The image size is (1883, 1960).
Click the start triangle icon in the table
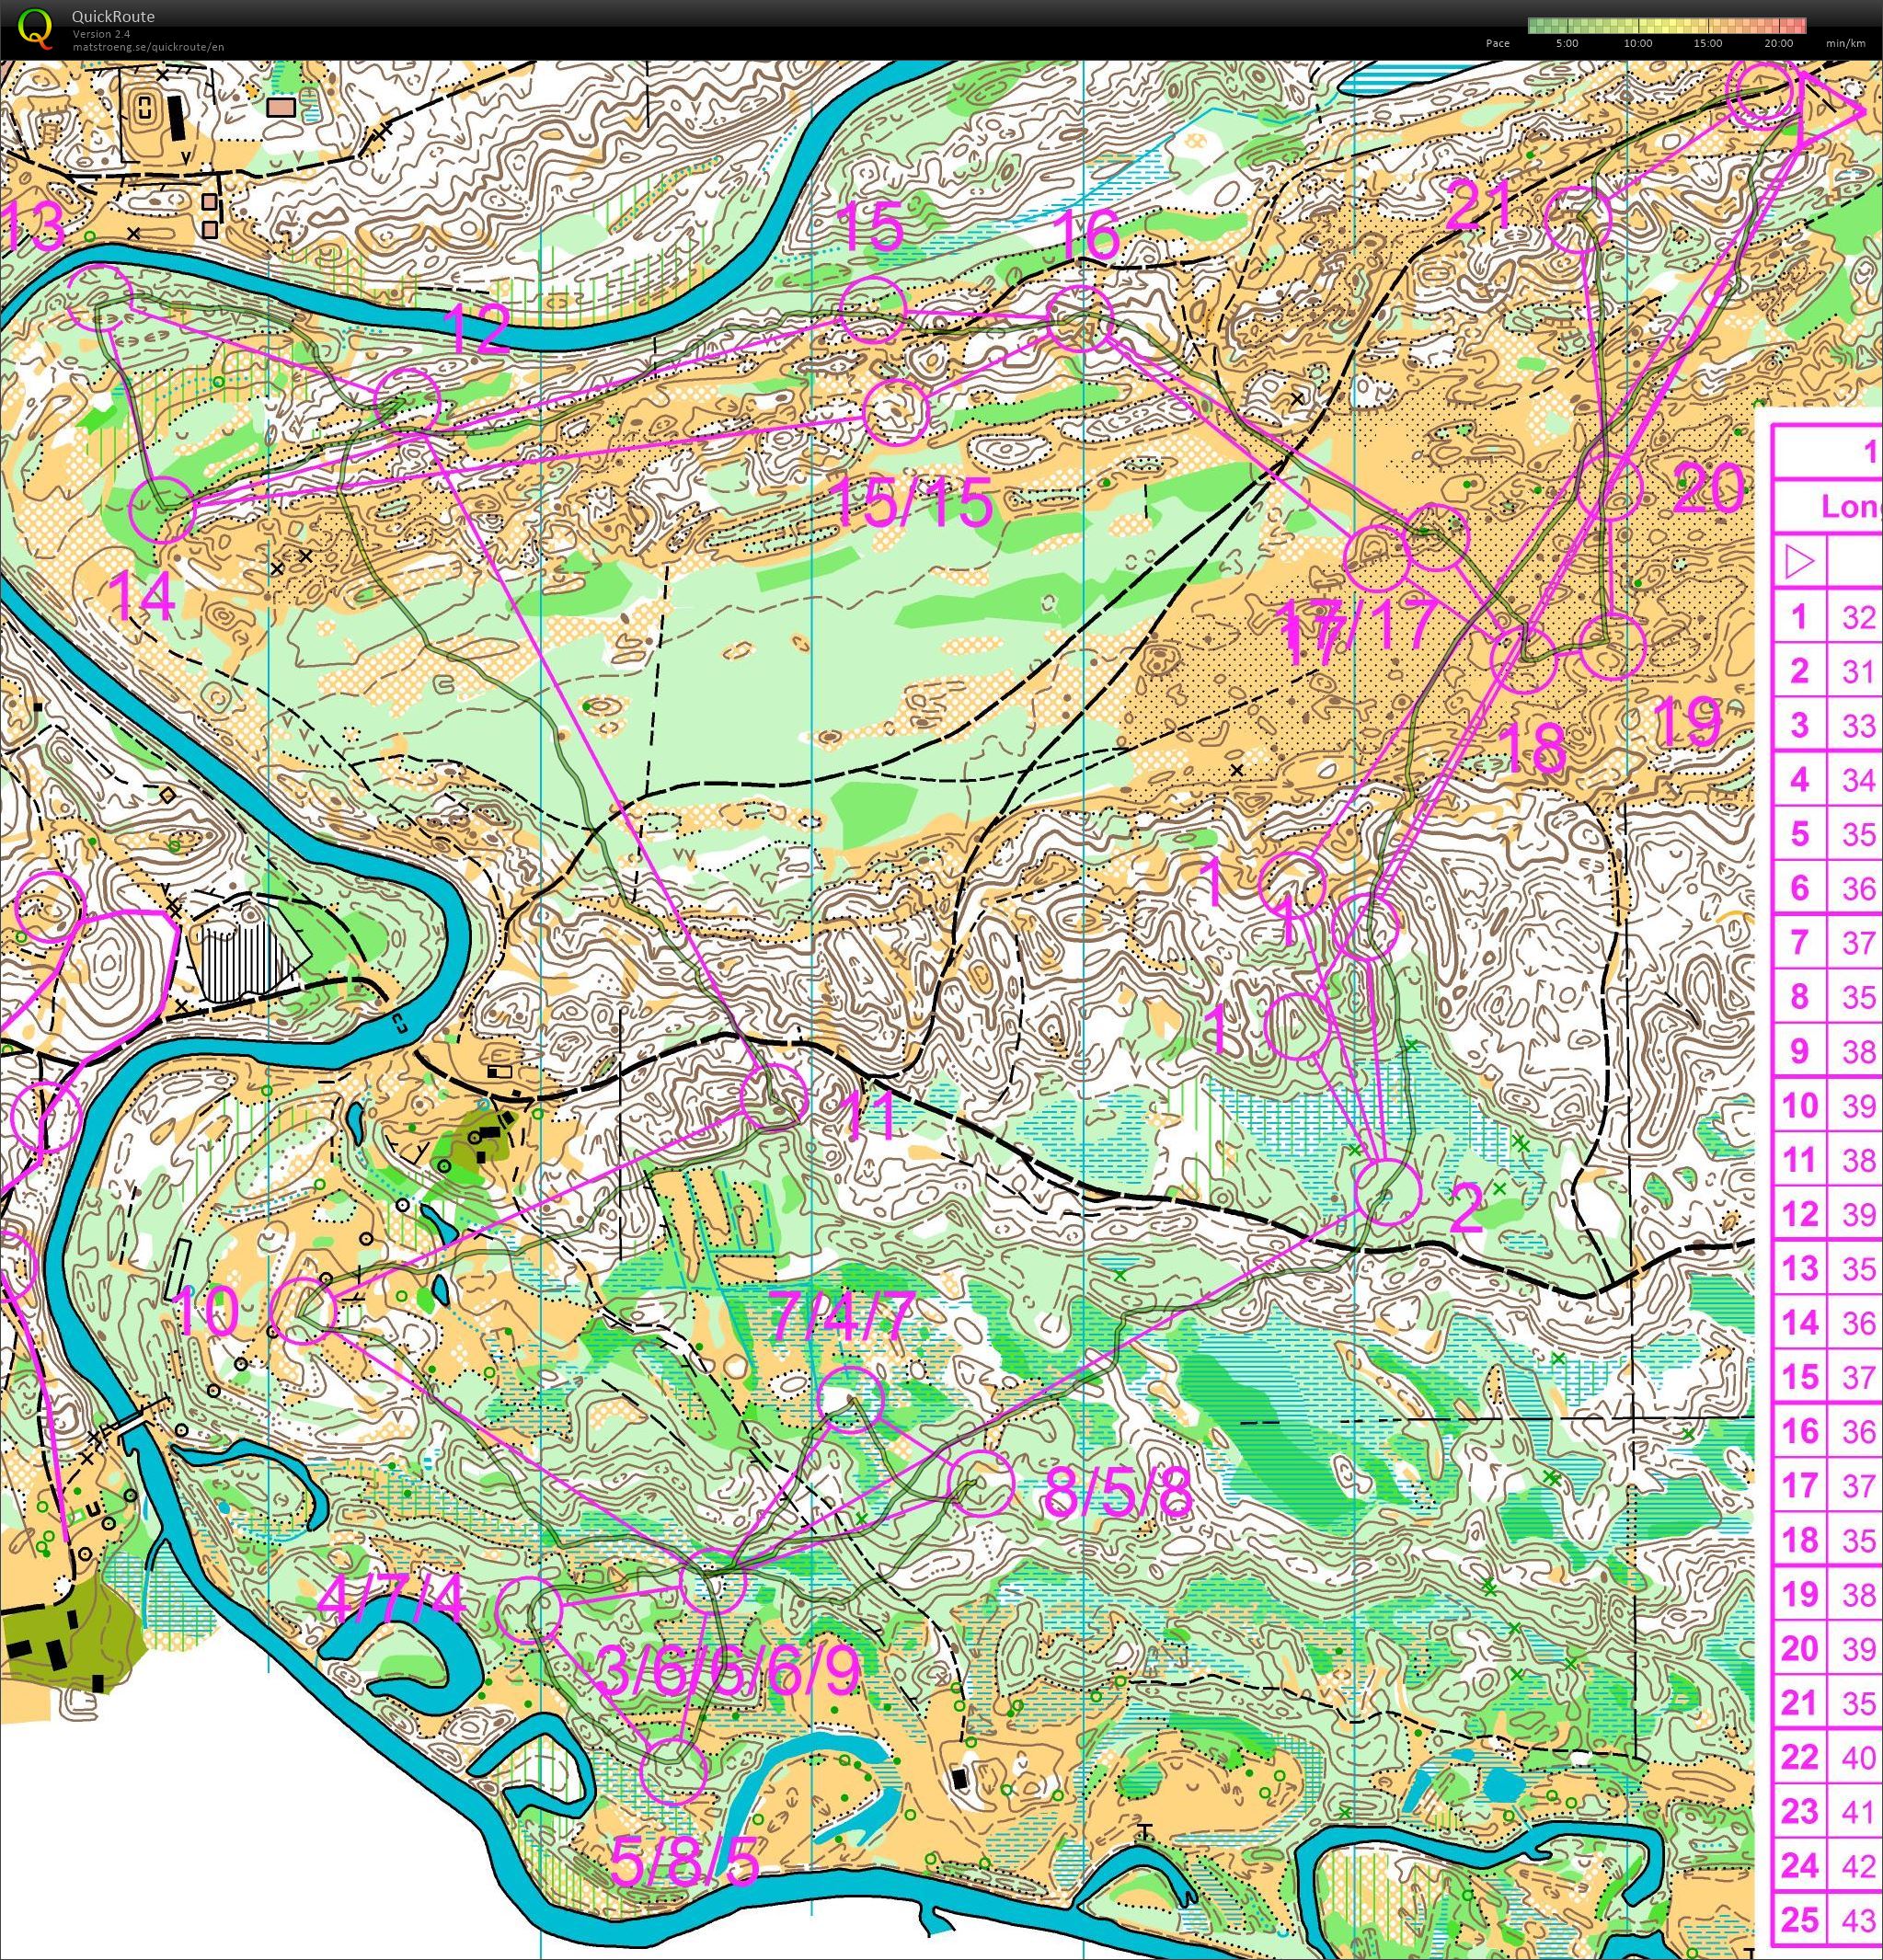tap(1799, 563)
